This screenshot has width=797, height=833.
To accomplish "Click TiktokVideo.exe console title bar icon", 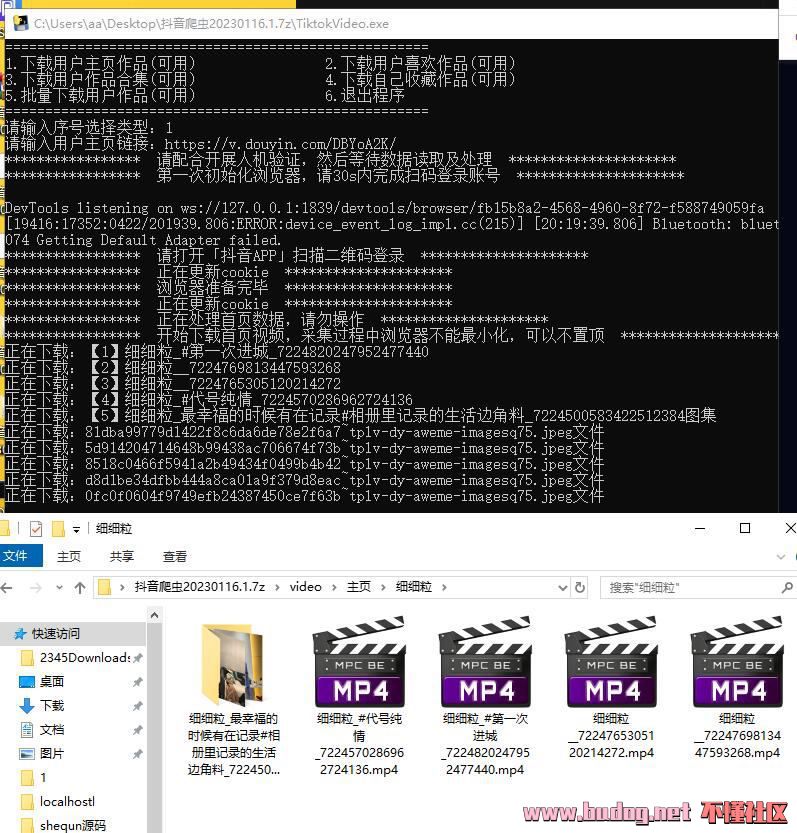I will pyautogui.click(x=21, y=23).
